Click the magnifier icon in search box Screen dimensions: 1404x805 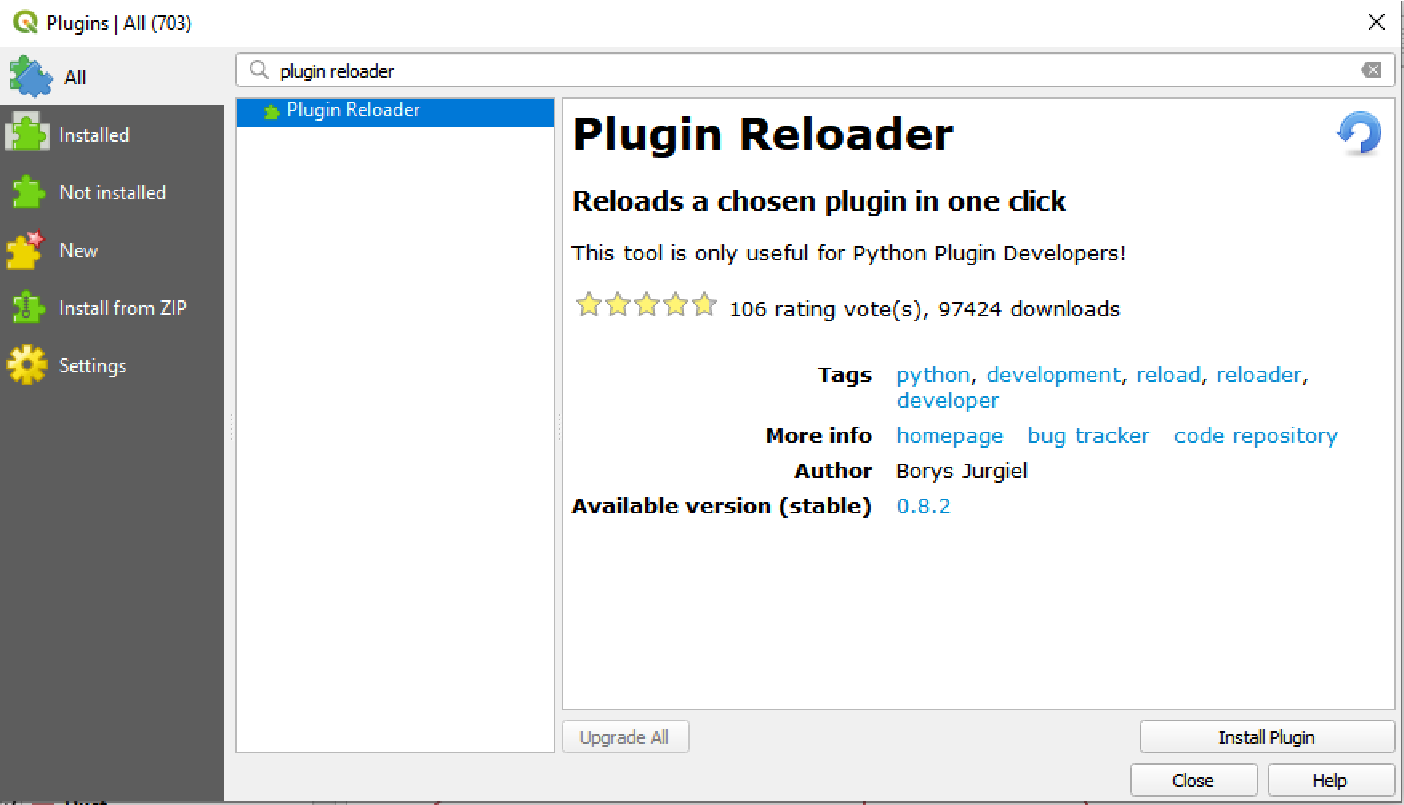(259, 71)
